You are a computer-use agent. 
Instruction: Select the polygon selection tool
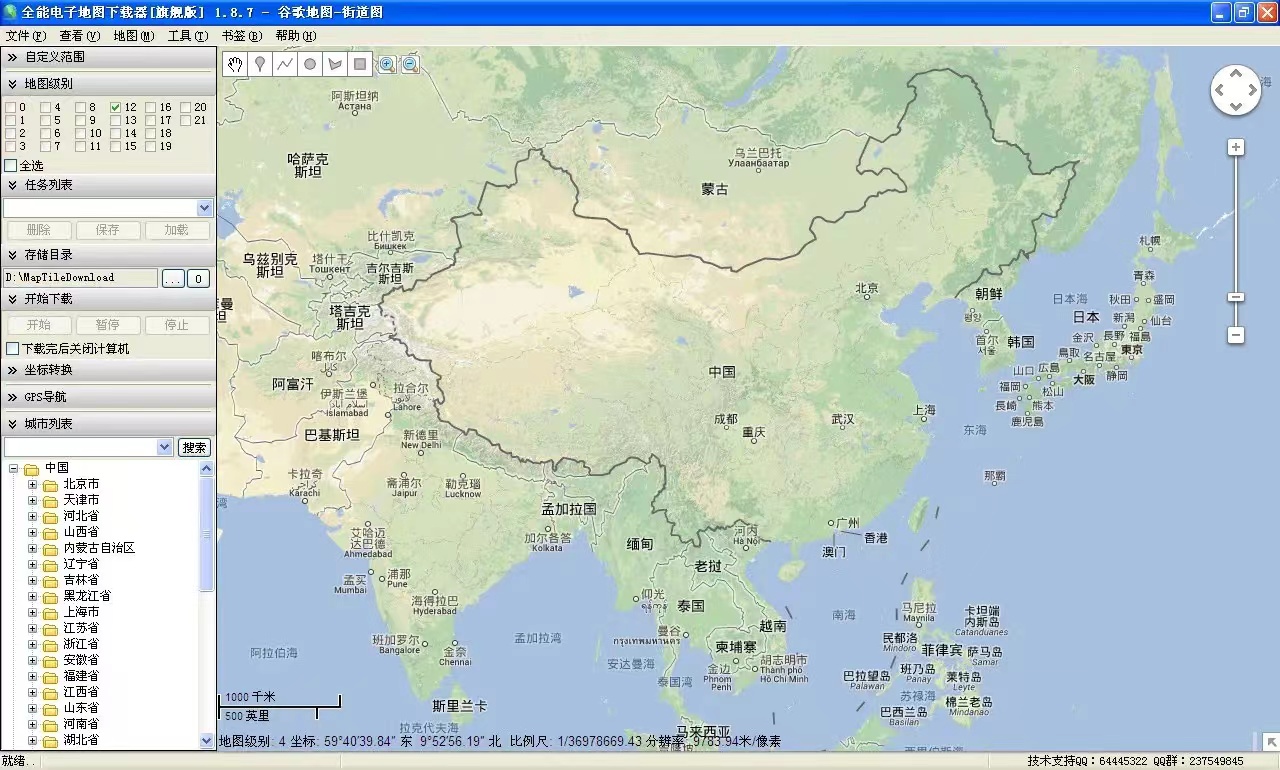pyautogui.click(x=334, y=63)
